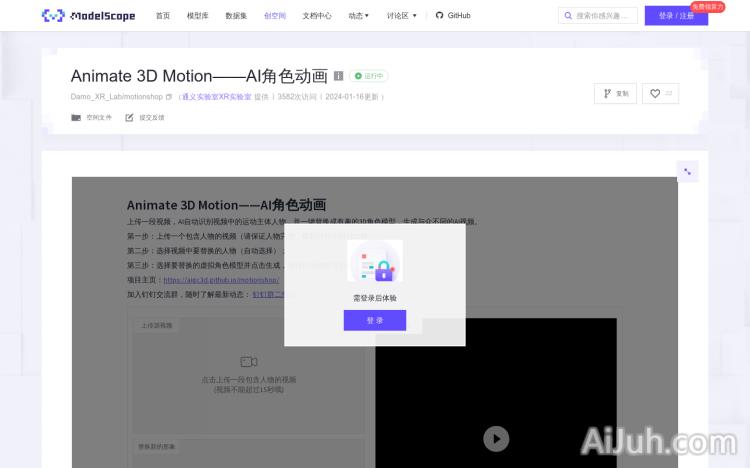
Task: Click the lock illustration in login dialog
Action: tap(375, 261)
